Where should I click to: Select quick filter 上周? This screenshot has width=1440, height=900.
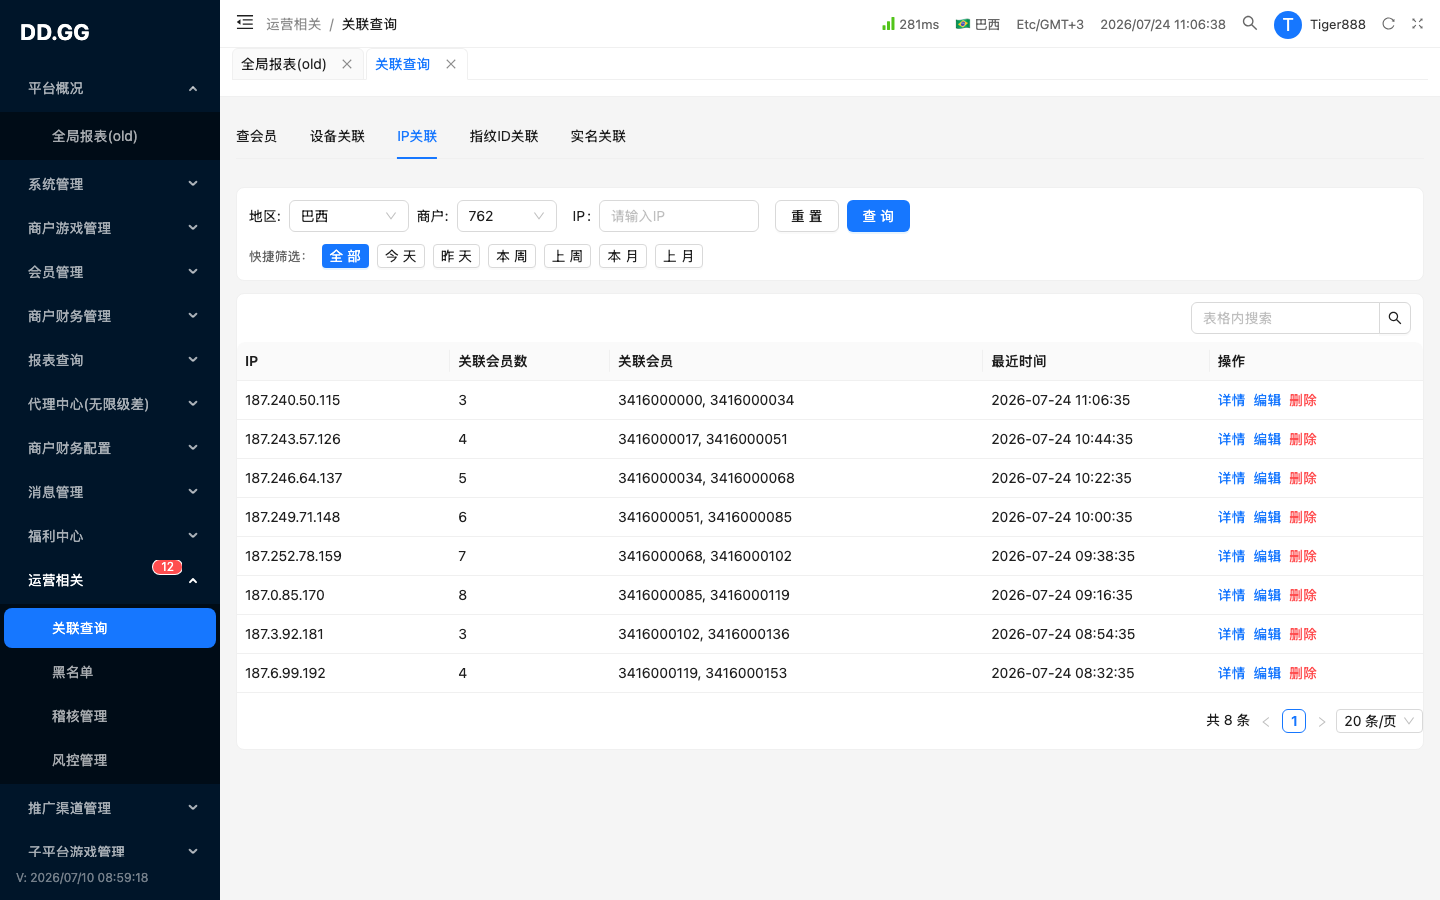567,256
